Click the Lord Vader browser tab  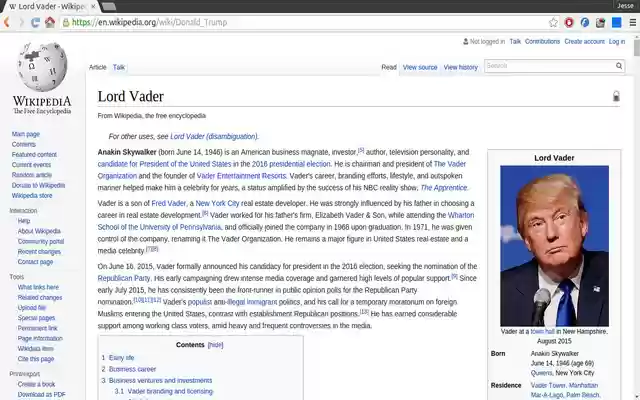[49, 7]
